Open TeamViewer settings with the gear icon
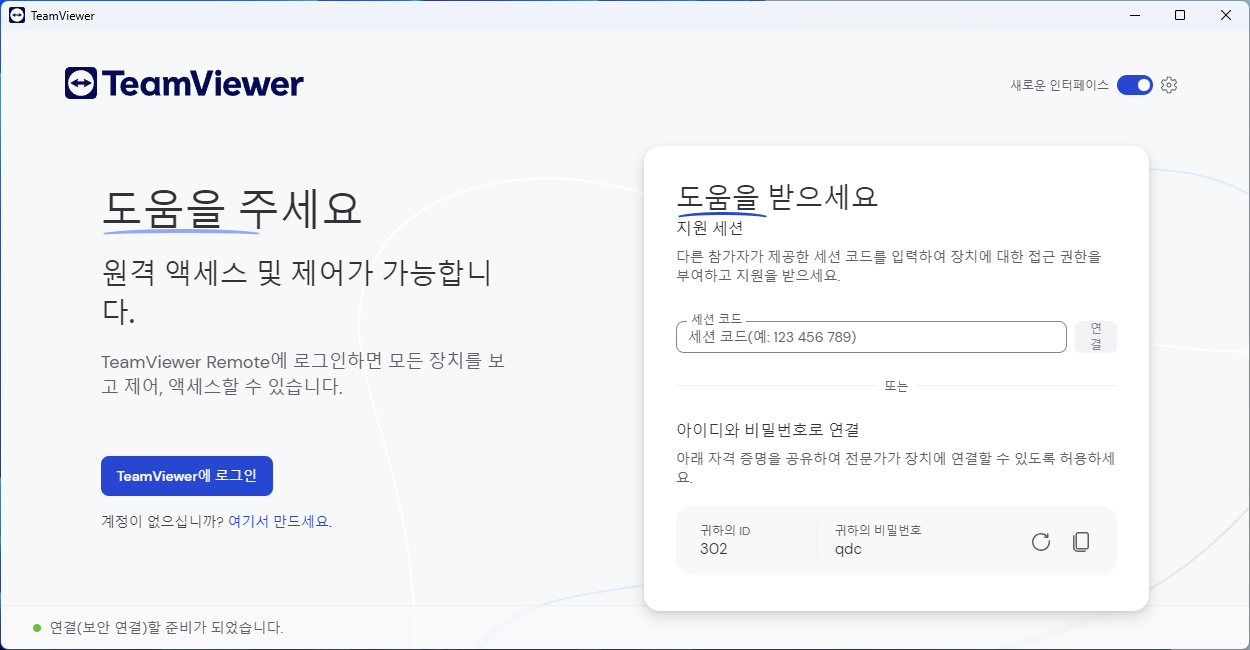 coord(1169,85)
